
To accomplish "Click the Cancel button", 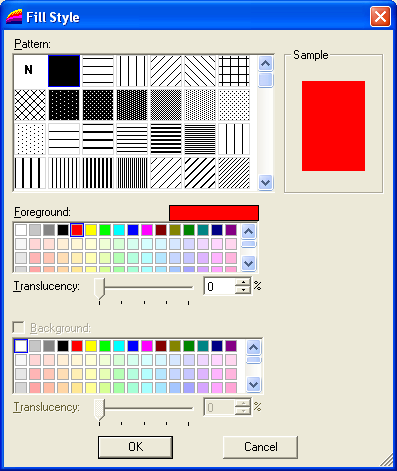I will [x=260, y=447].
